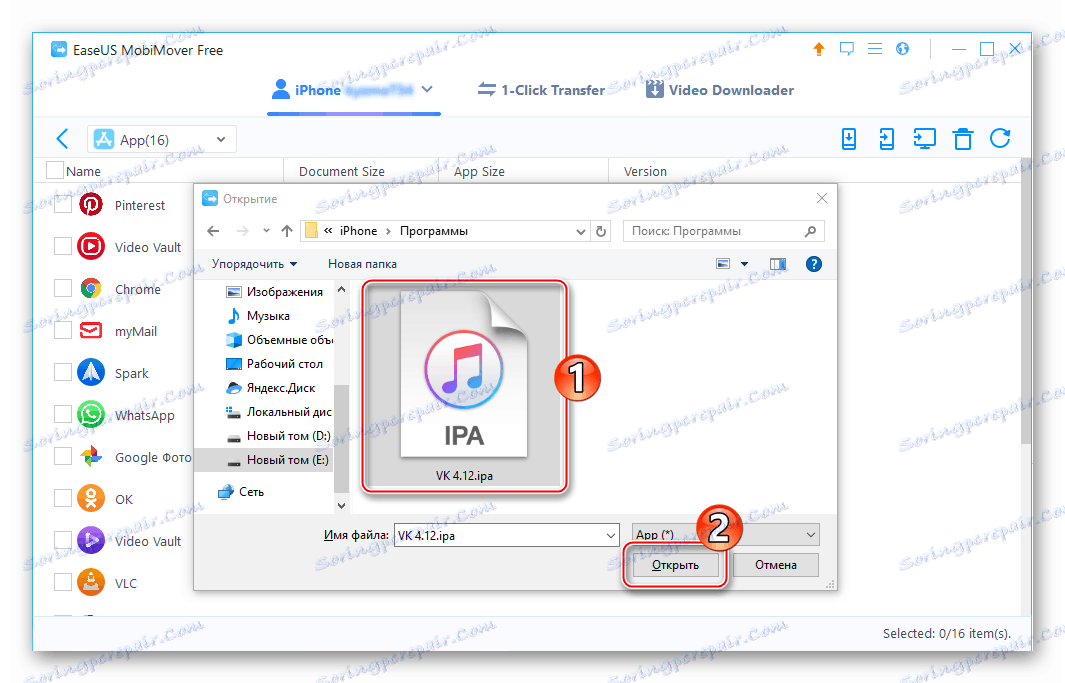Select Рабочий стол in the navigation tree

coord(274,364)
